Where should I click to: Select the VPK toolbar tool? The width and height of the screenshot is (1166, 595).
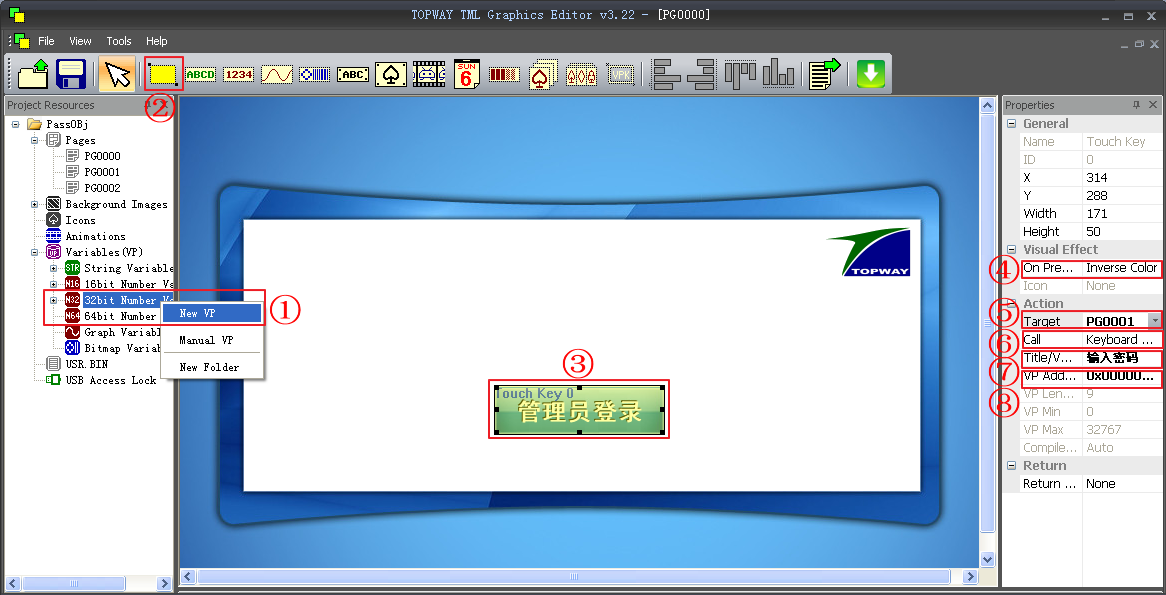point(619,74)
